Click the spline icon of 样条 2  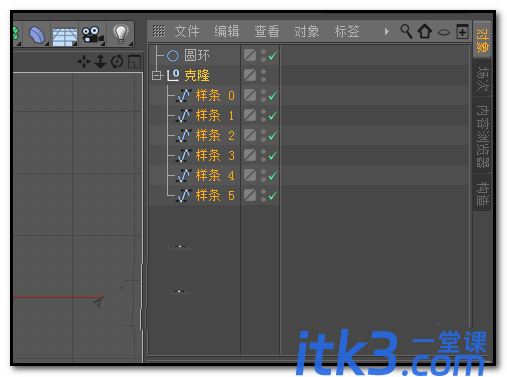point(184,136)
